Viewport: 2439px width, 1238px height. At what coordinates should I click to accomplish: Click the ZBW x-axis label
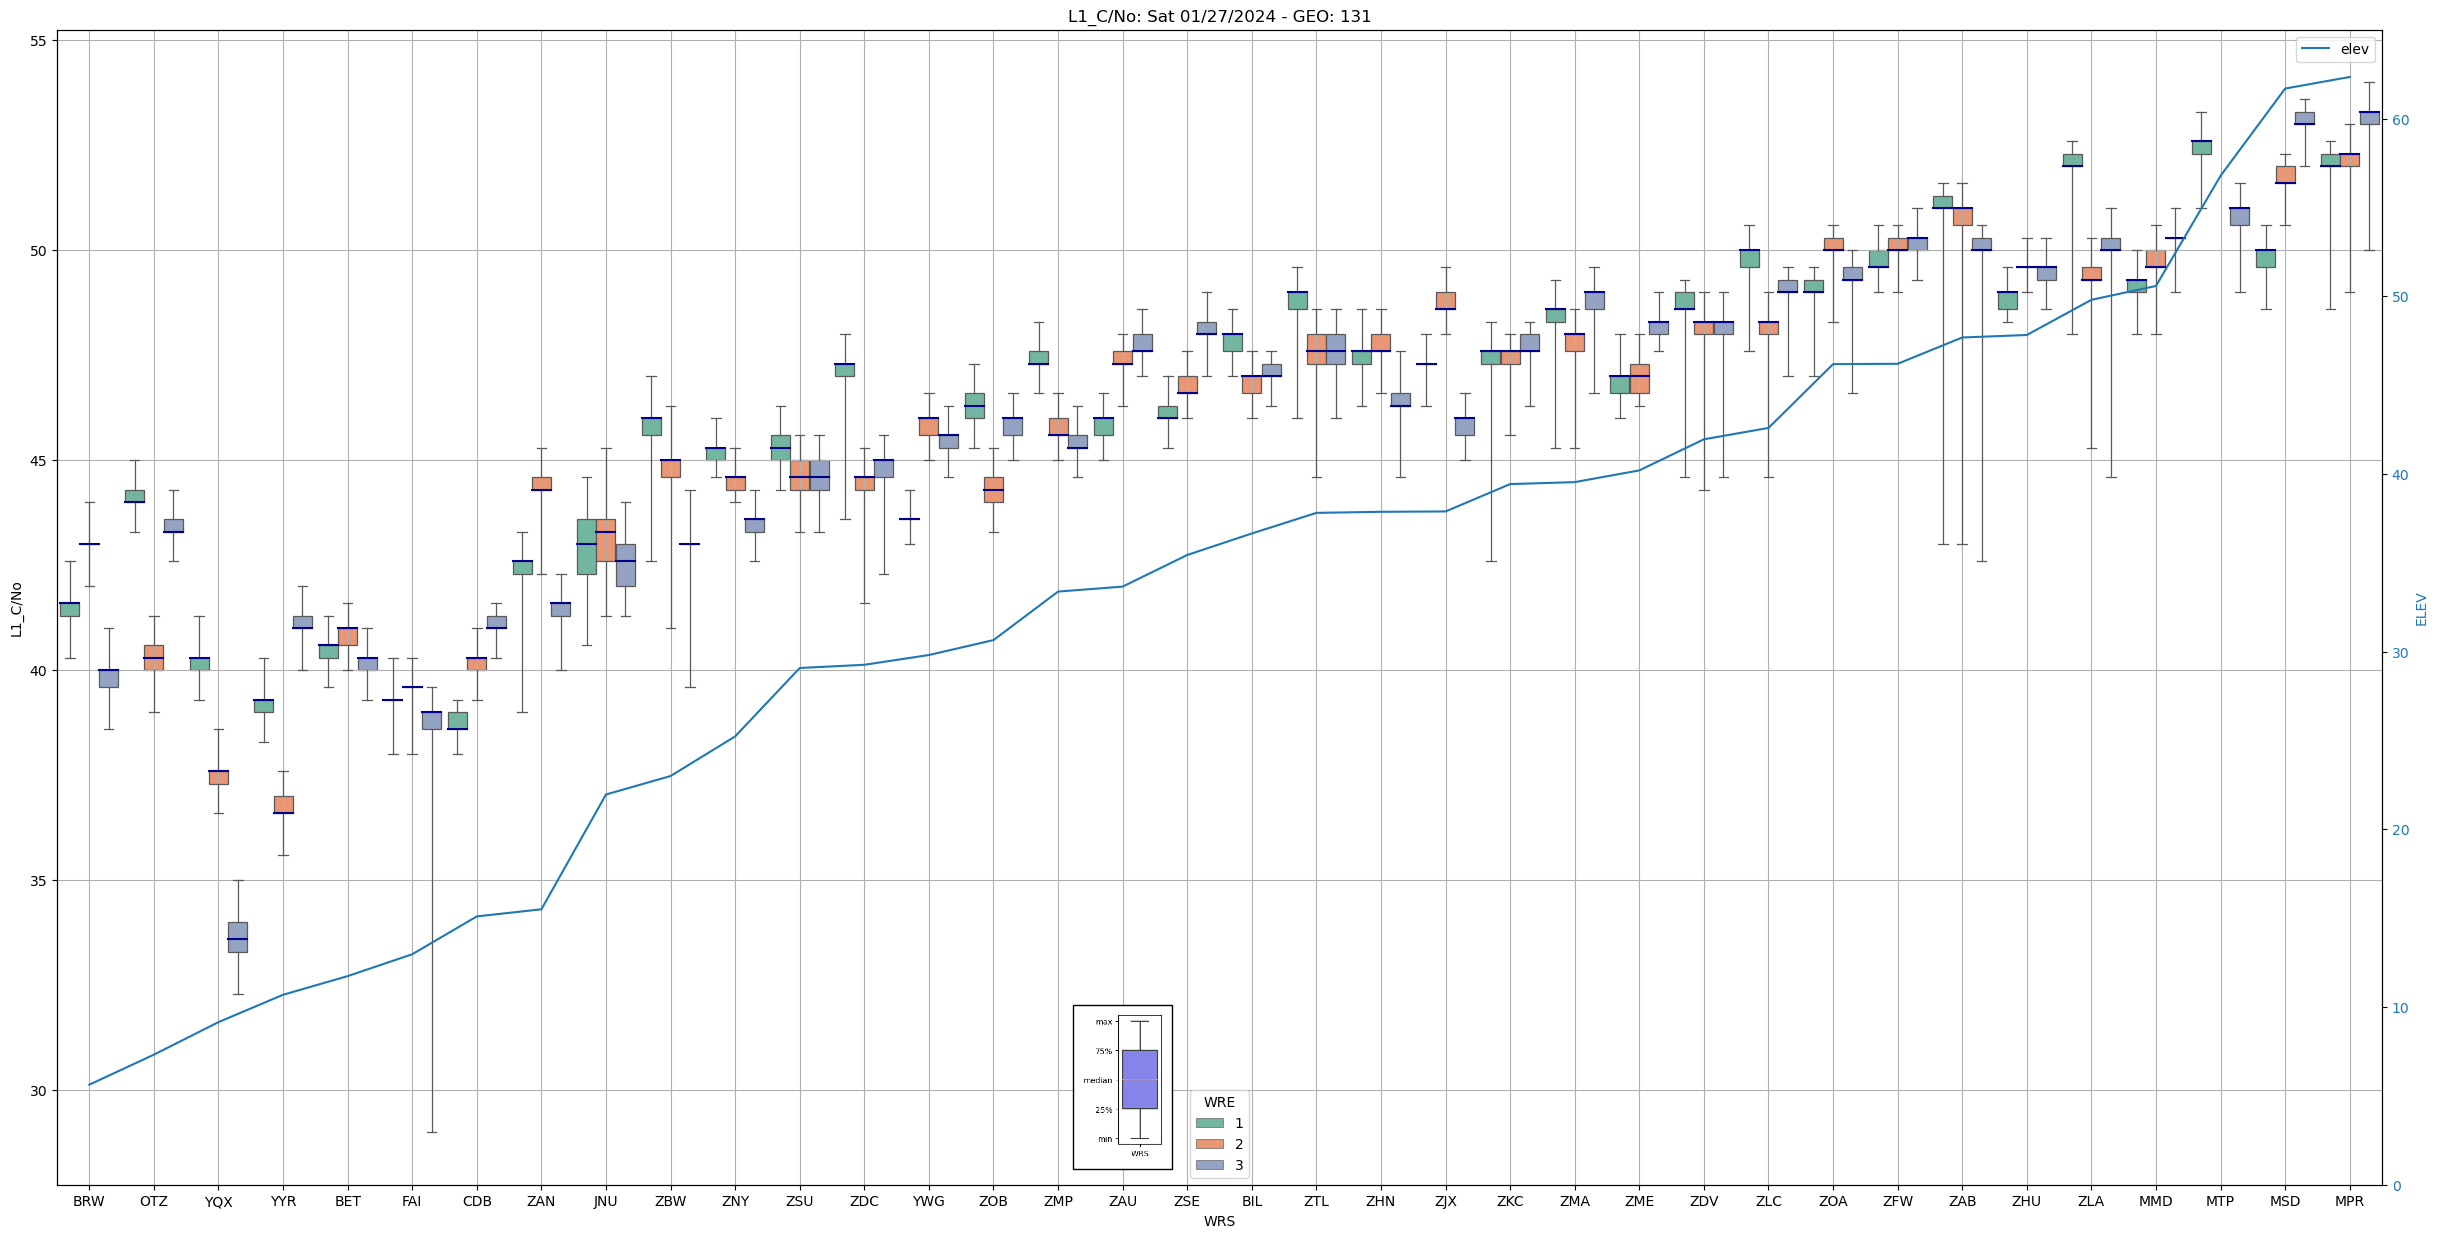pyautogui.click(x=671, y=1201)
